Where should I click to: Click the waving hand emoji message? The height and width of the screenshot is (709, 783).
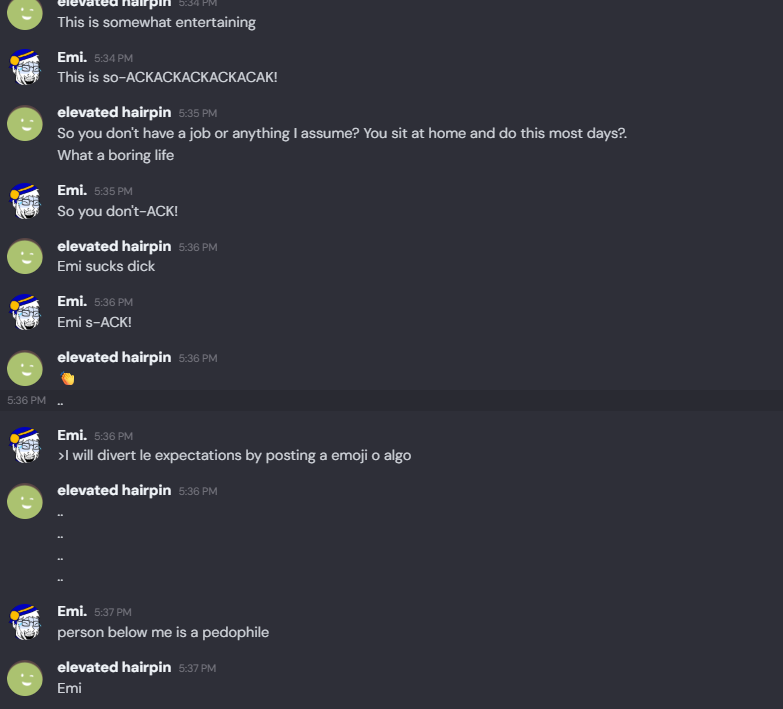(x=68, y=378)
